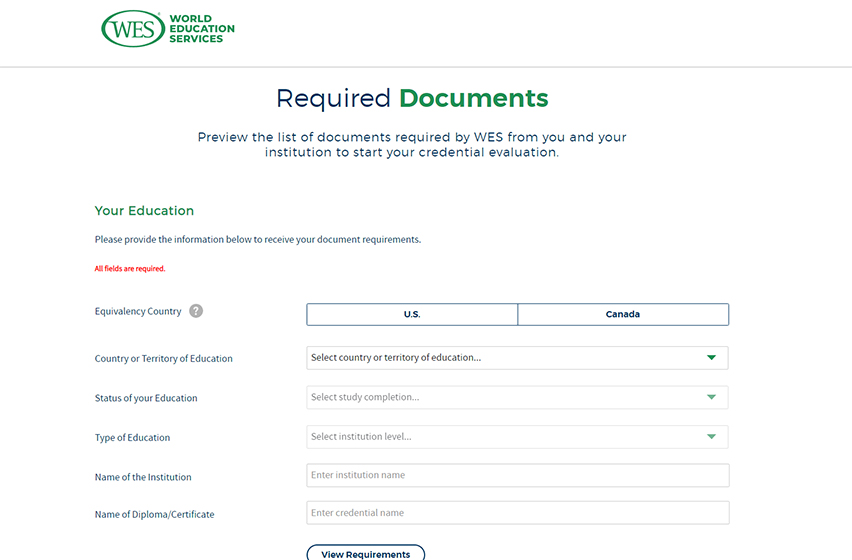852x560 pixels.
Task: Select Canada as equivalency country
Action: [623, 314]
